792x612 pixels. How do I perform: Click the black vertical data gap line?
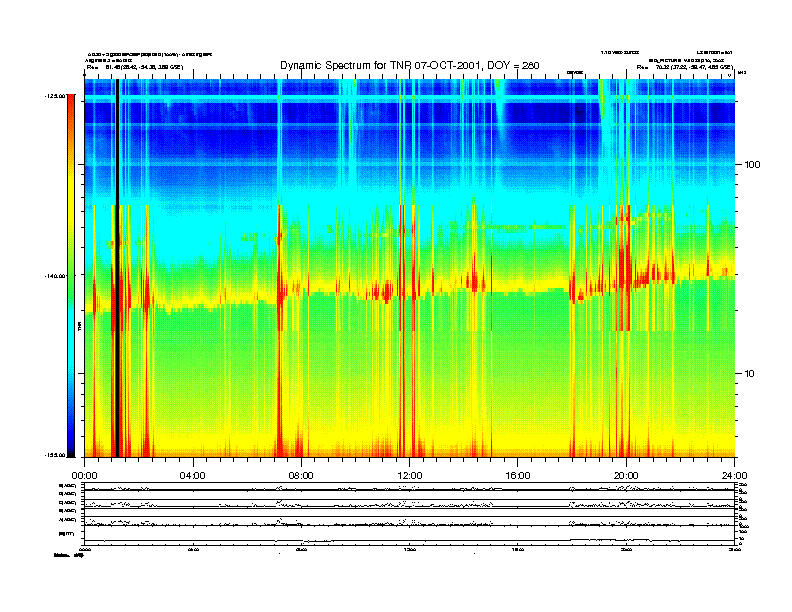[117, 268]
